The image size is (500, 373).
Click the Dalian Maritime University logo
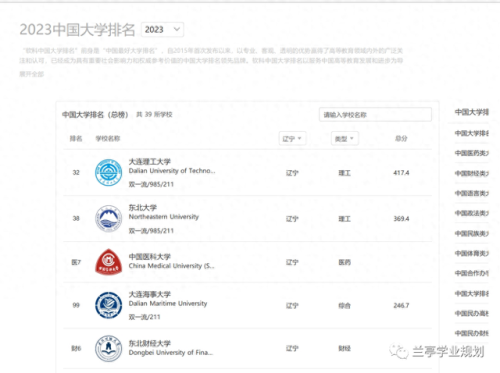pyautogui.click(x=108, y=305)
